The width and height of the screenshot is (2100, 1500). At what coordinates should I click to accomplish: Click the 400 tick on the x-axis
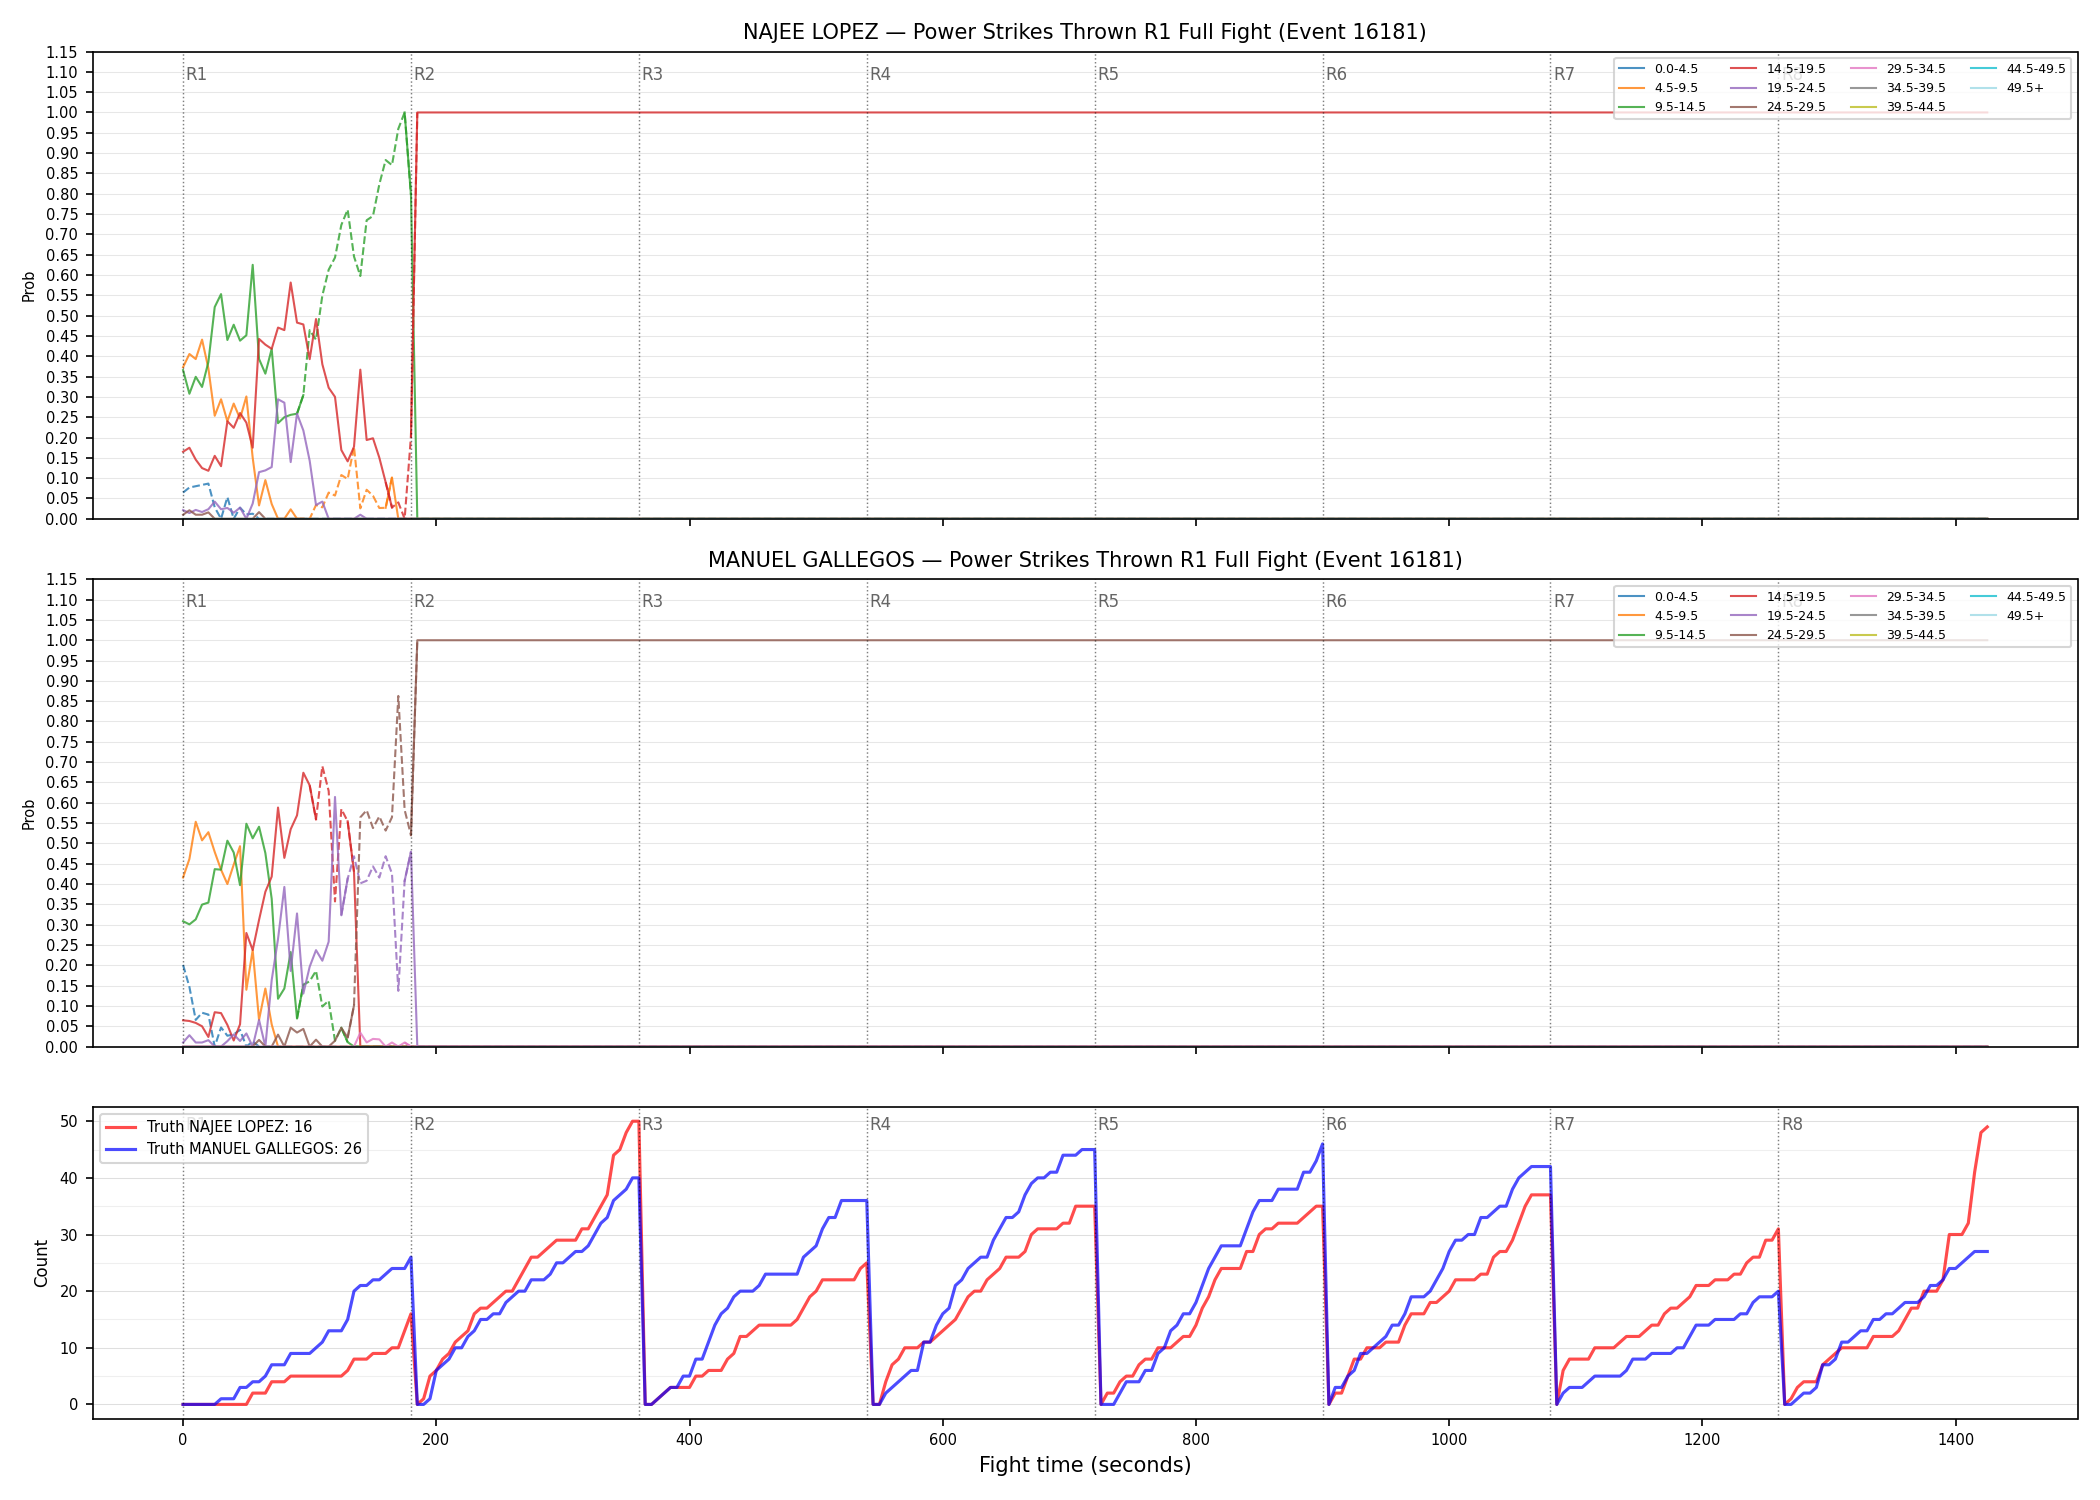coord(689,1439)
